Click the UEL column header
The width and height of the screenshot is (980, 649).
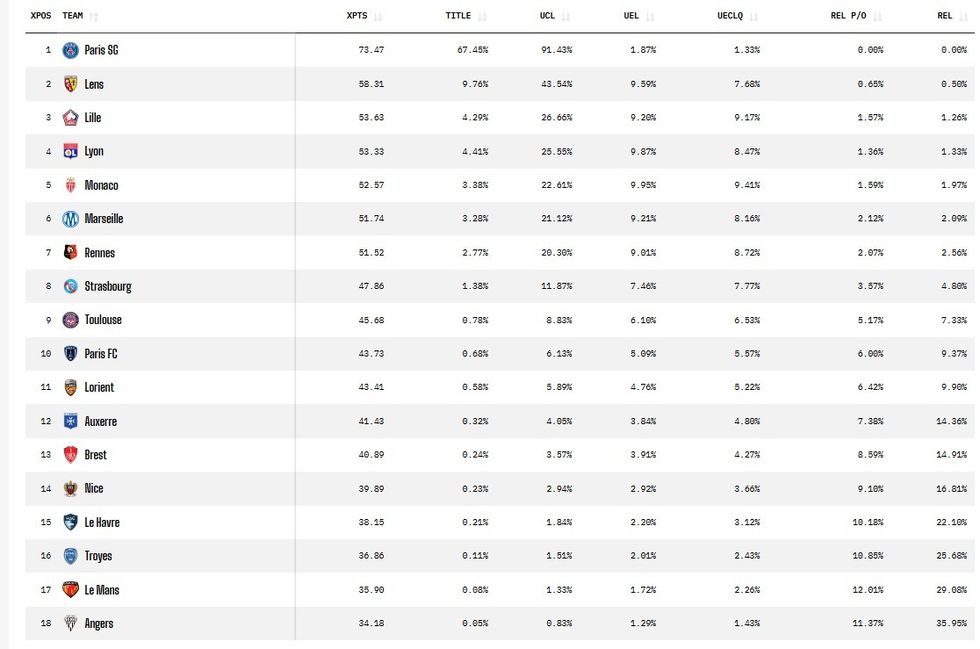coord(631,16)
